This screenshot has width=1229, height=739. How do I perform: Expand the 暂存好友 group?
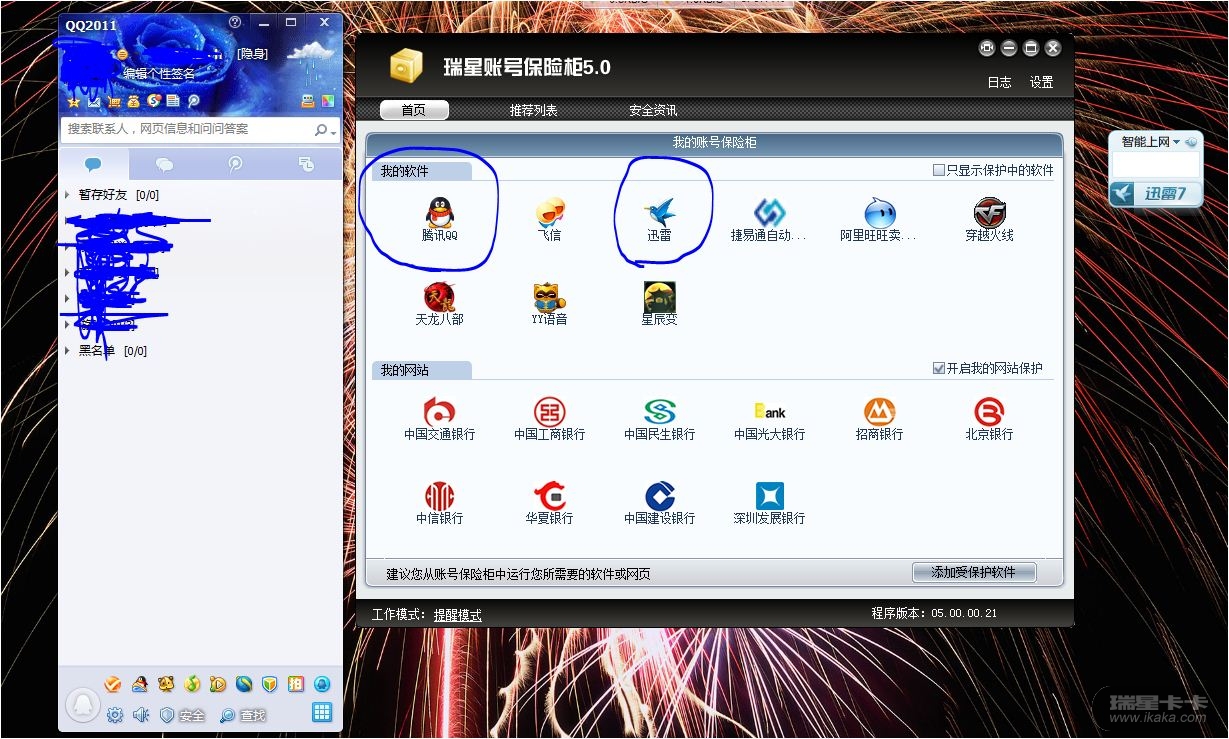67,195
